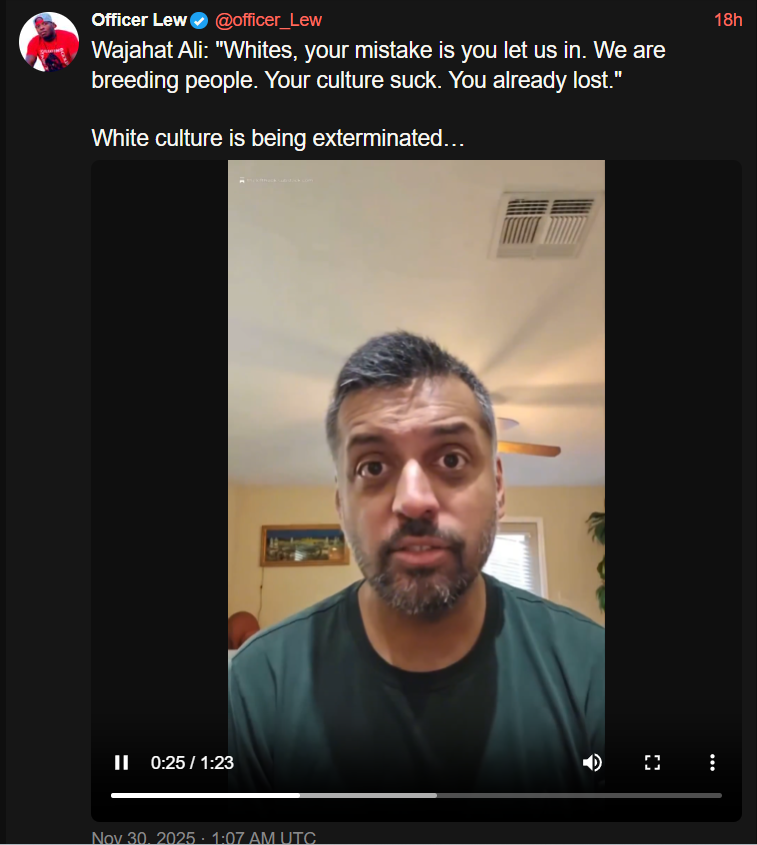Screen dimensions: 757x845
Task: Enter fullscreen mode for the video
Action: pos(652,763)
